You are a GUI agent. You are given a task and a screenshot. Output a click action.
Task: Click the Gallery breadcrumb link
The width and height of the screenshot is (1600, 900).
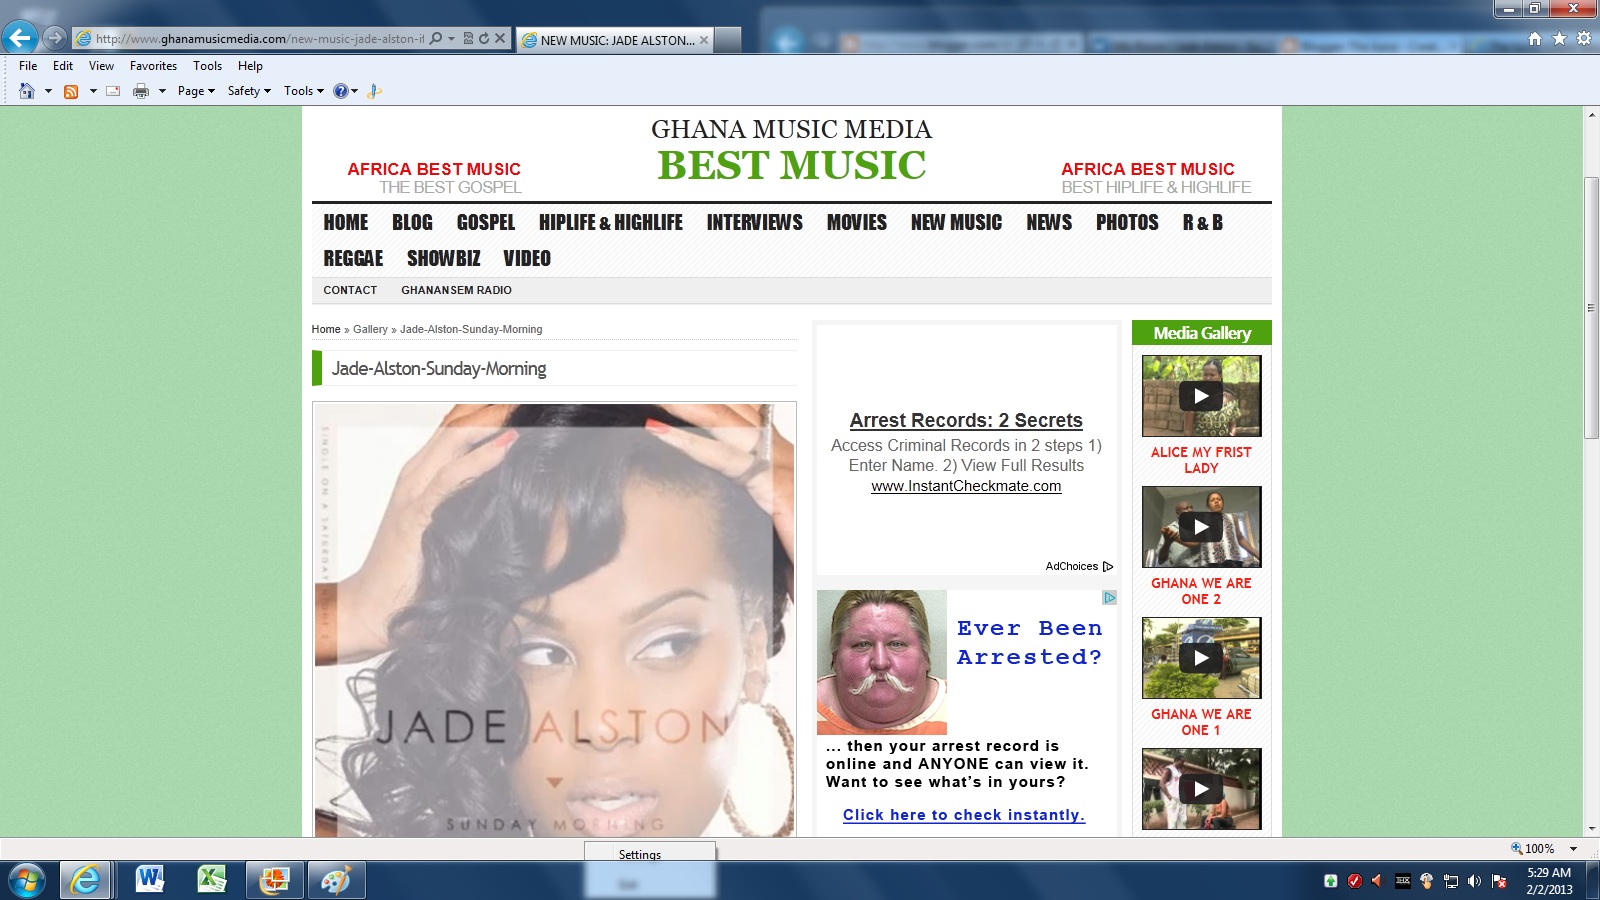(370, 329)
